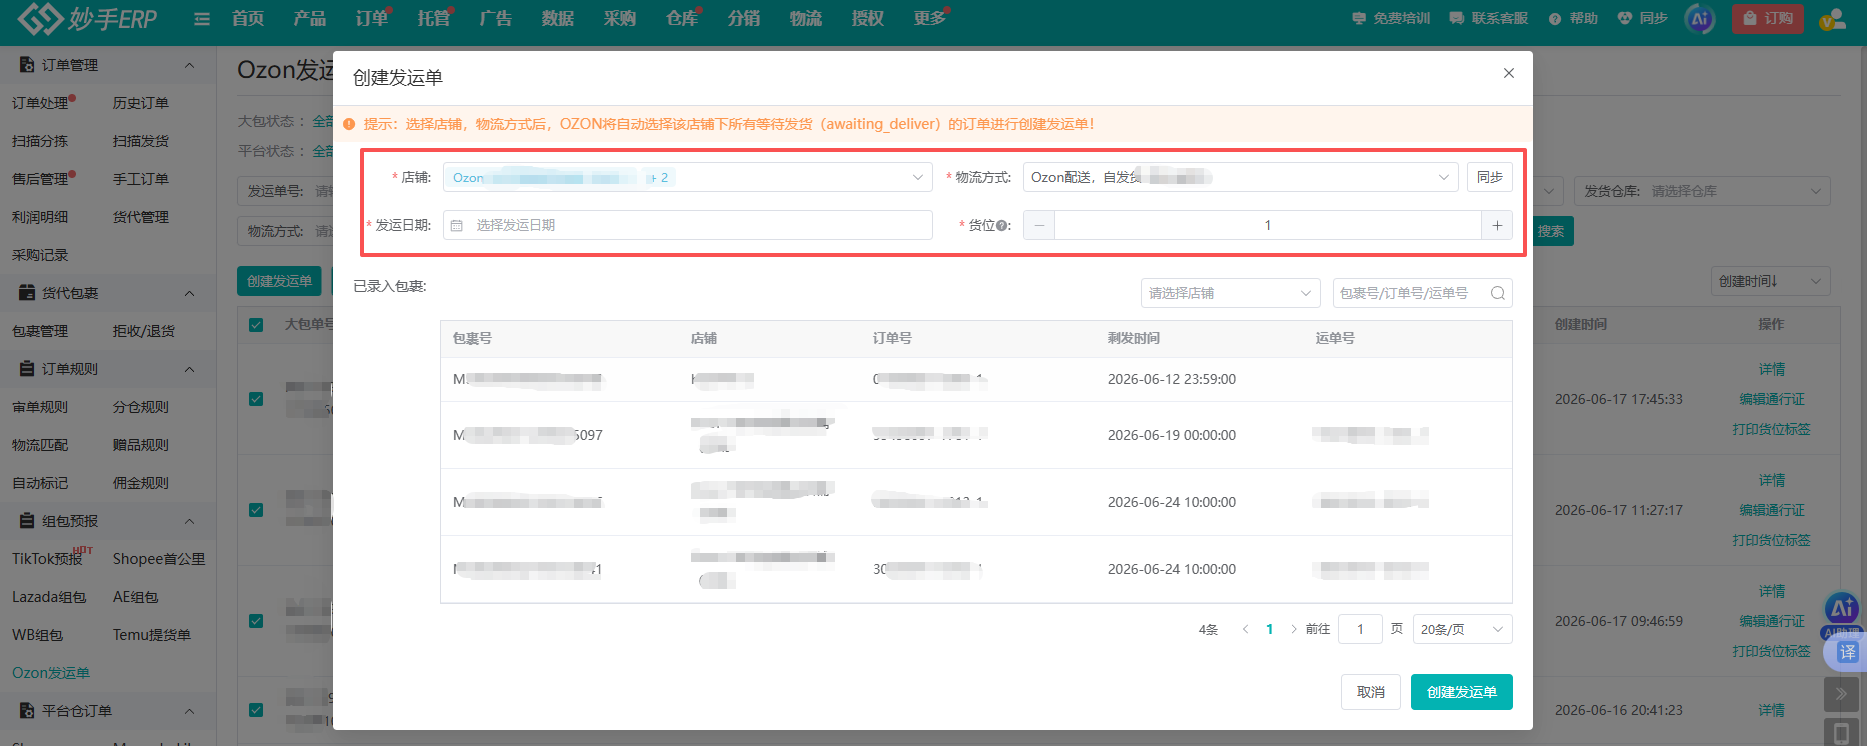Open 订单处理 in the sidebar
This screenshot has width=1867, height=746.
click(x=40, y=103)
